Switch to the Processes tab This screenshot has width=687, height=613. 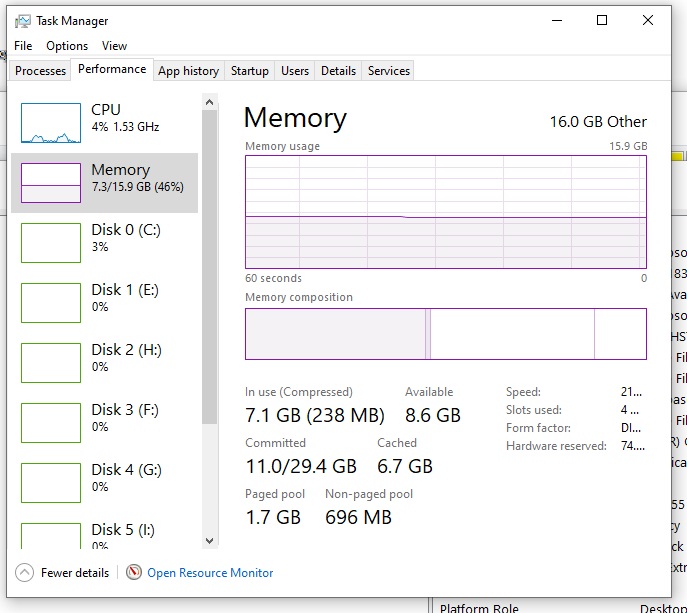(41, 71)
